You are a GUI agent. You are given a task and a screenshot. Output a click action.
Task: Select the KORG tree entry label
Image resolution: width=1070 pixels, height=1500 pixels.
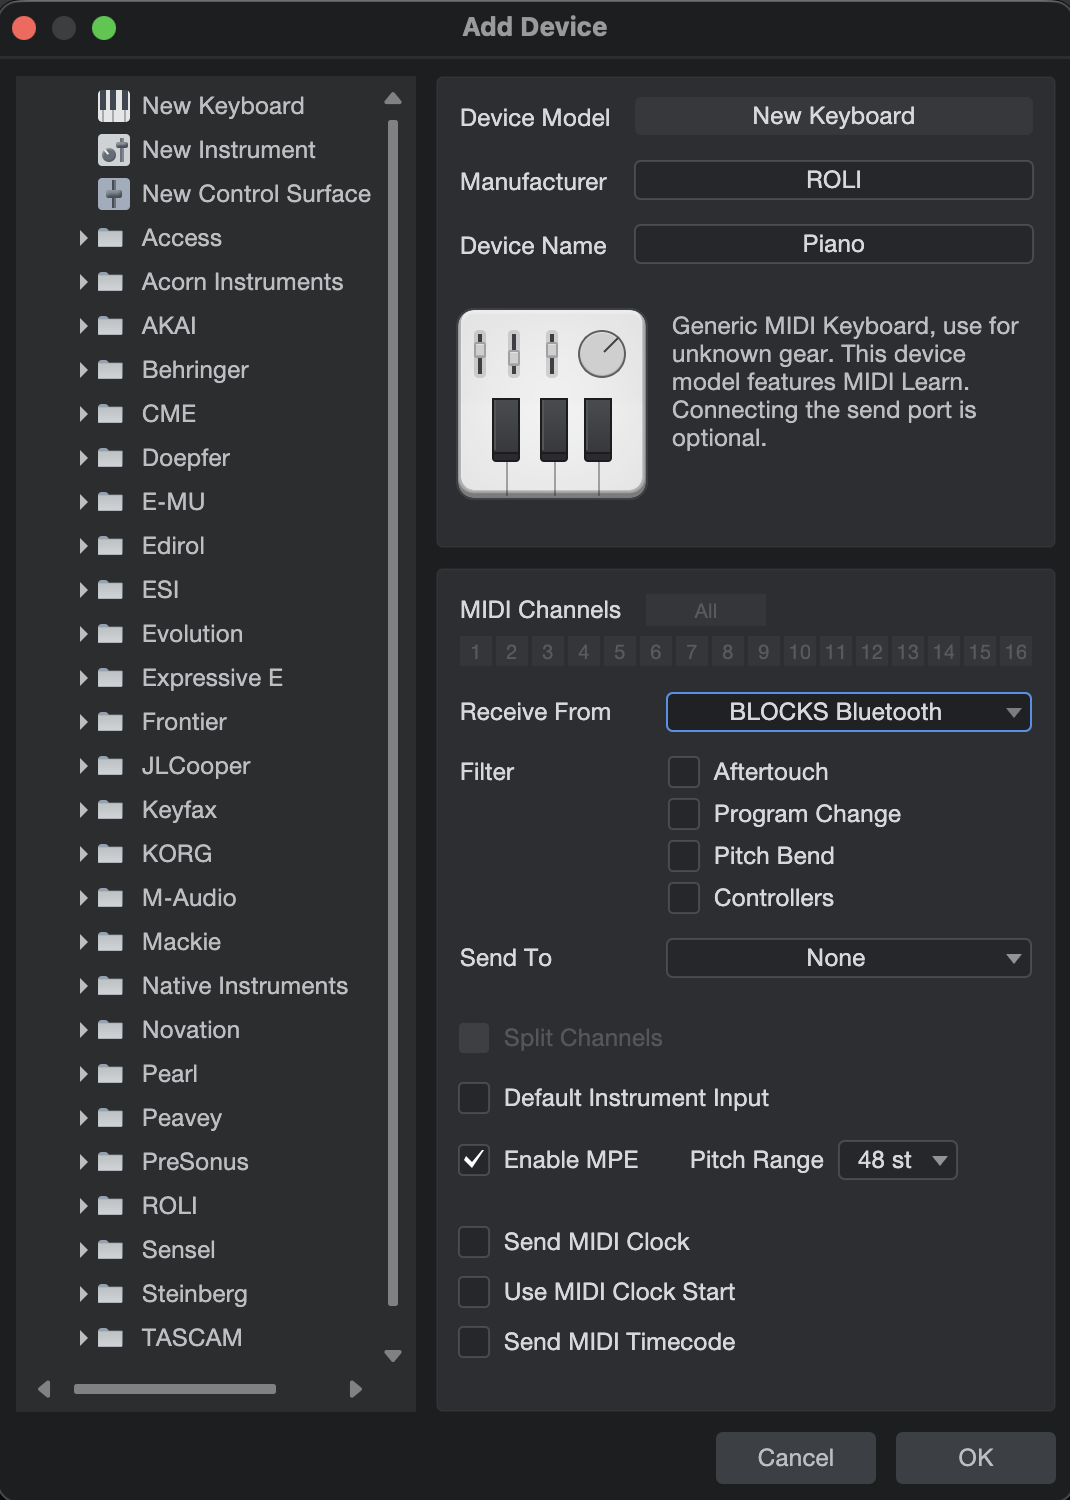(177, 854)
